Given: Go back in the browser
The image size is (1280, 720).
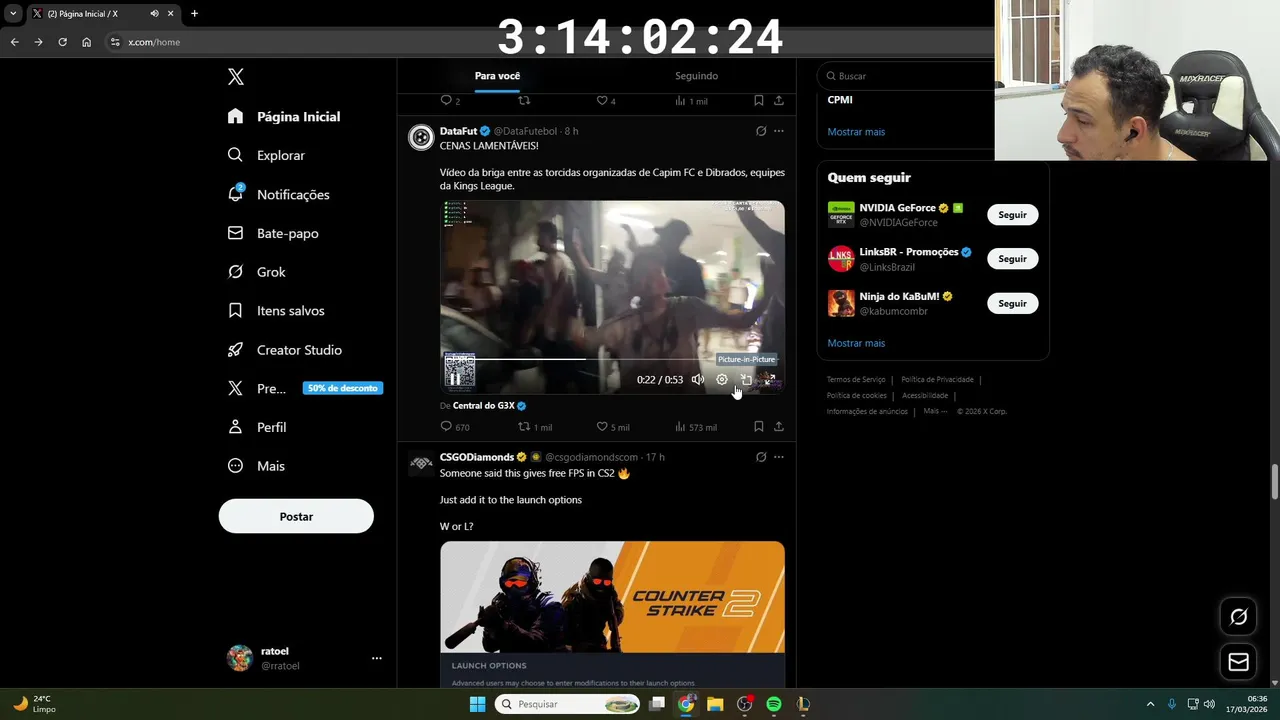Looking at the screenshot, I should pyautogui.click(x=14, y=42).
